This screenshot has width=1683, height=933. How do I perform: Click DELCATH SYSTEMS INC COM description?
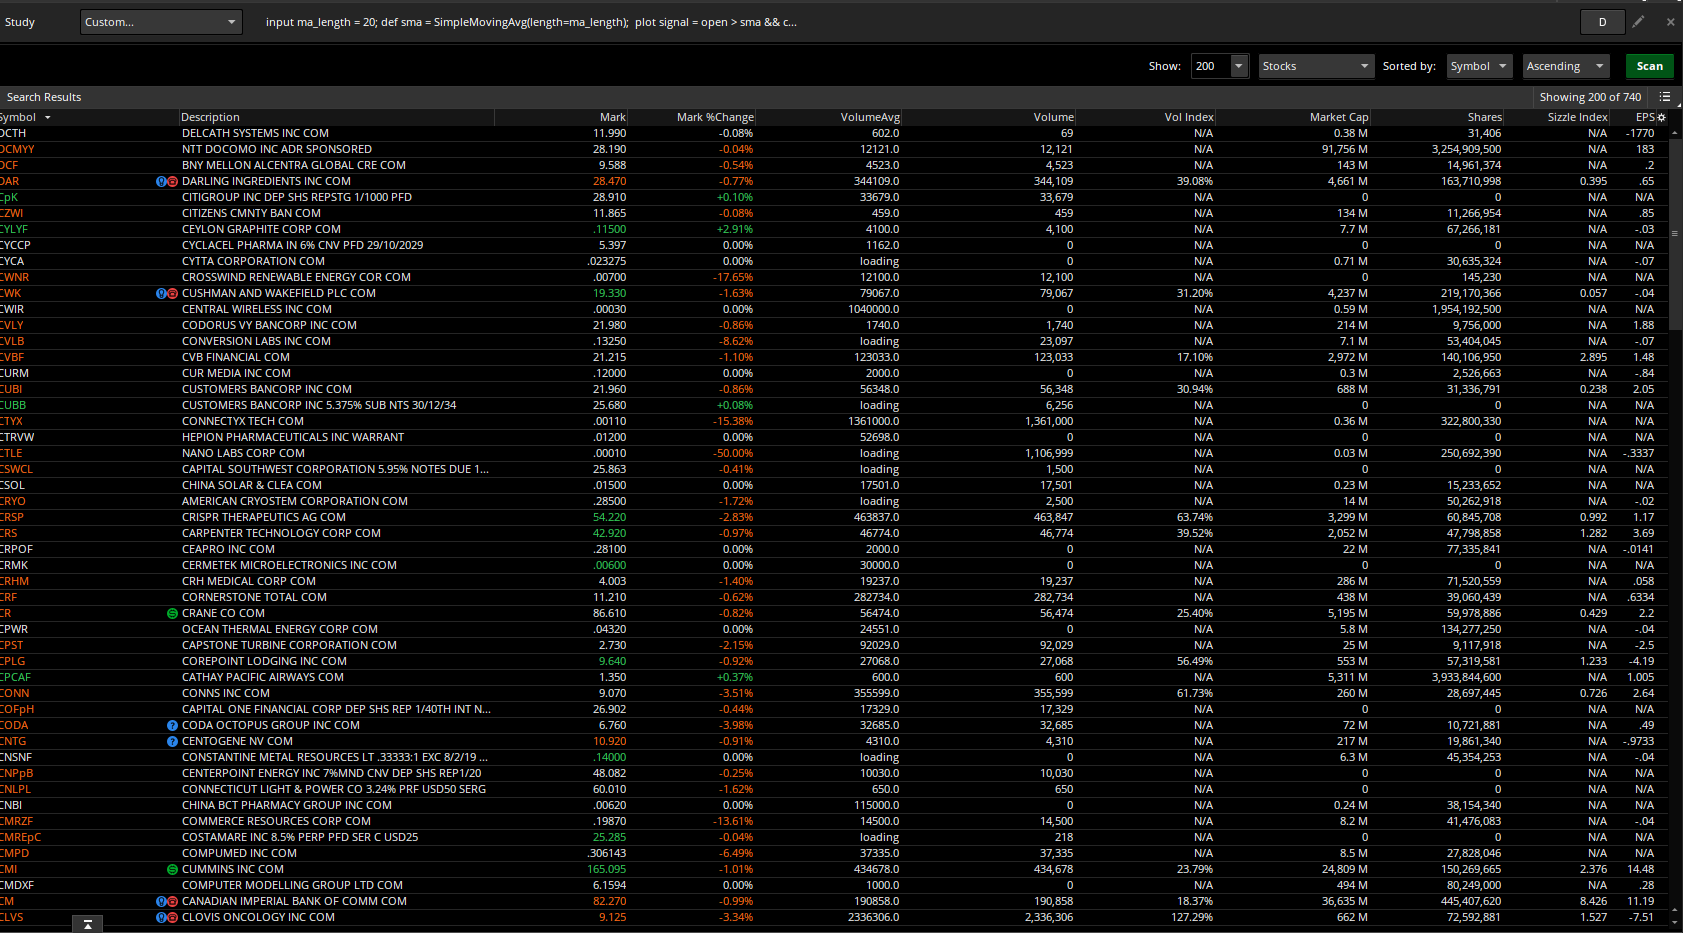tap(255, 133)
